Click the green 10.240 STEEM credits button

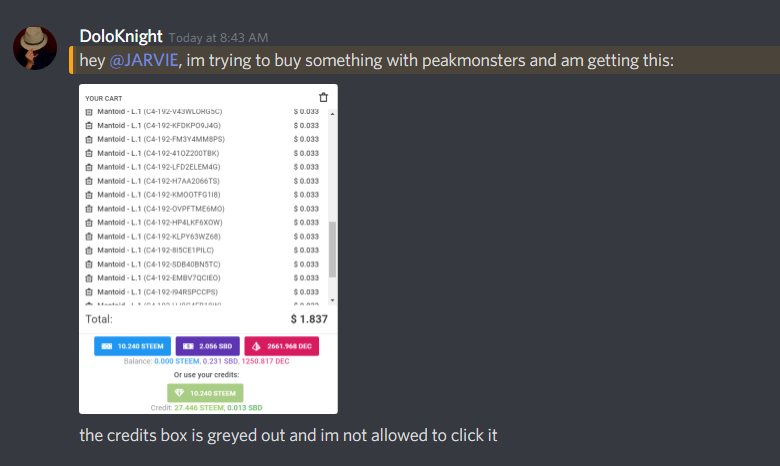[x=205, y=393]
